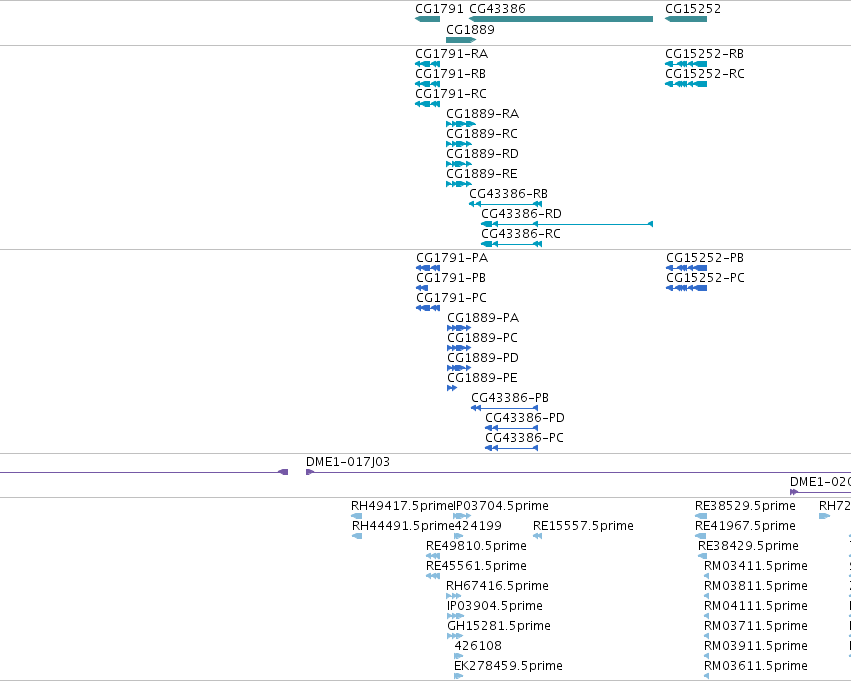The image size is (851, 681).
Task: Open transcript CG15252-RB
Action: tap(704, 54)
